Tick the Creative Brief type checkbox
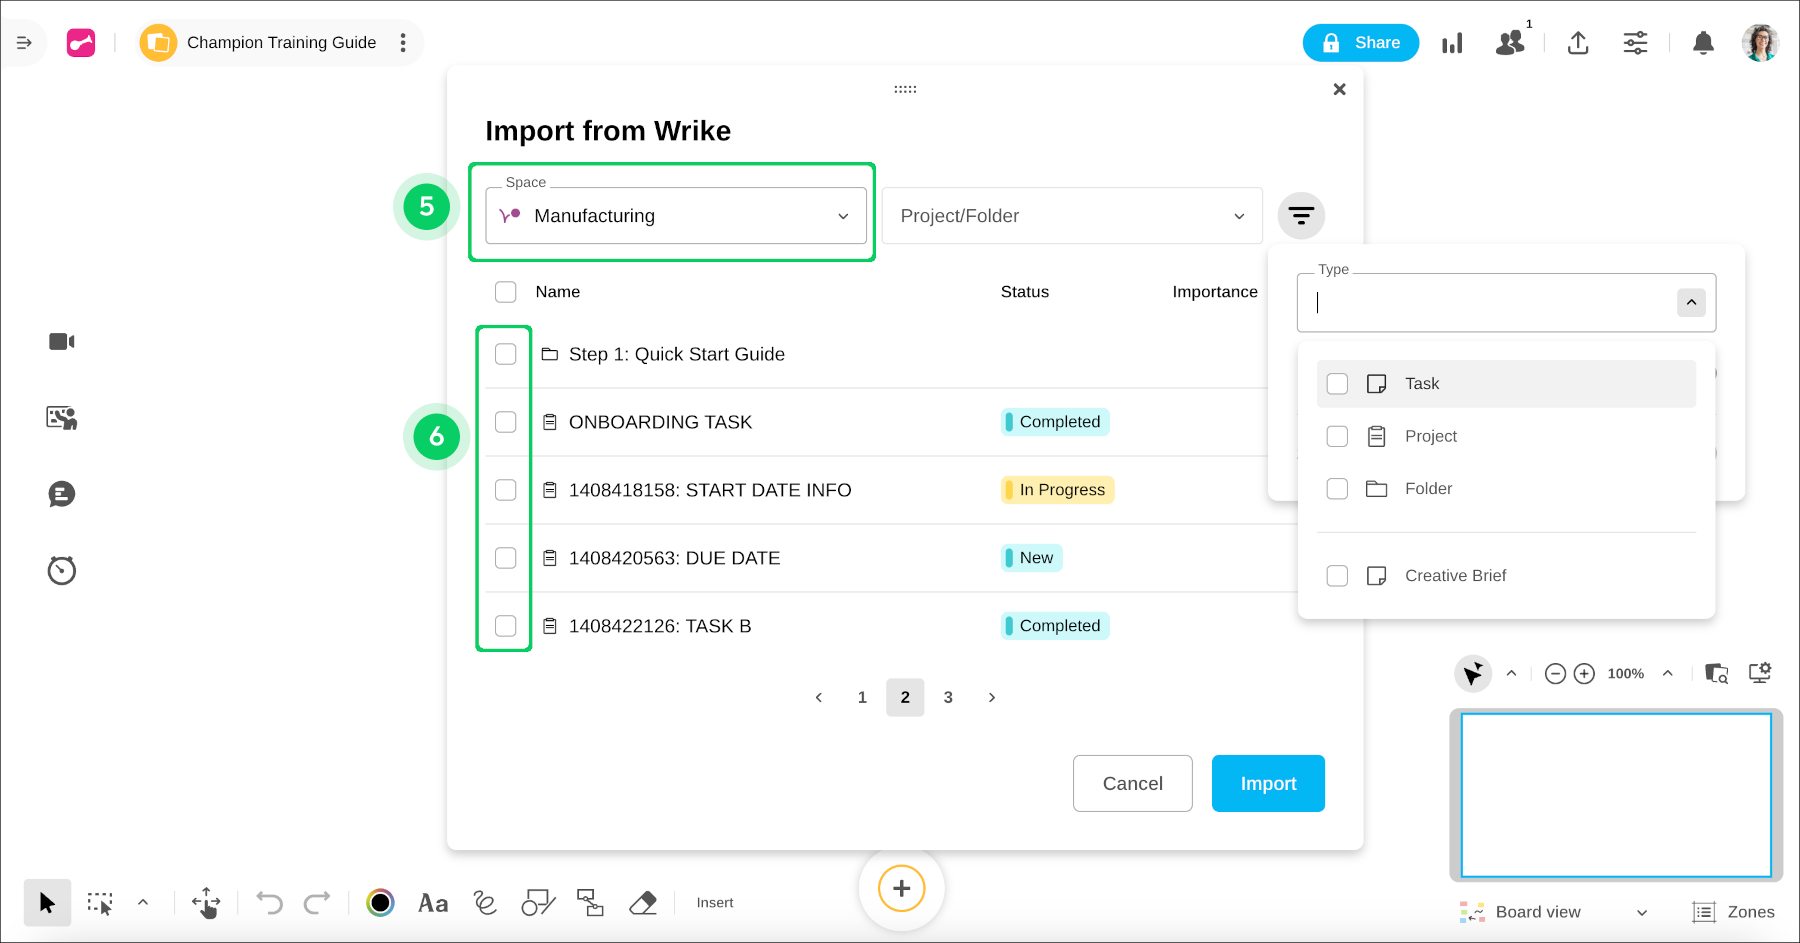The width and height of the screenshot is (1800, 943). coord(1337,576)
